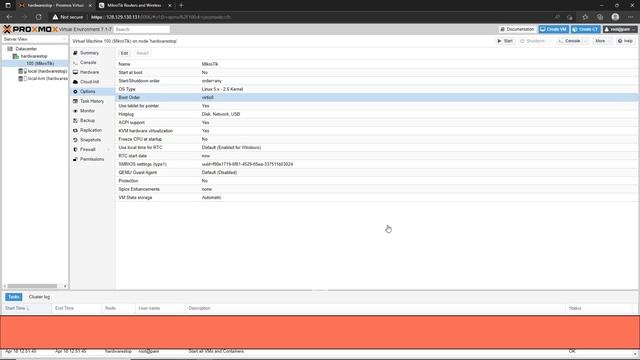
Task: Click the Replication arrows icon
Action: point(75,130)
